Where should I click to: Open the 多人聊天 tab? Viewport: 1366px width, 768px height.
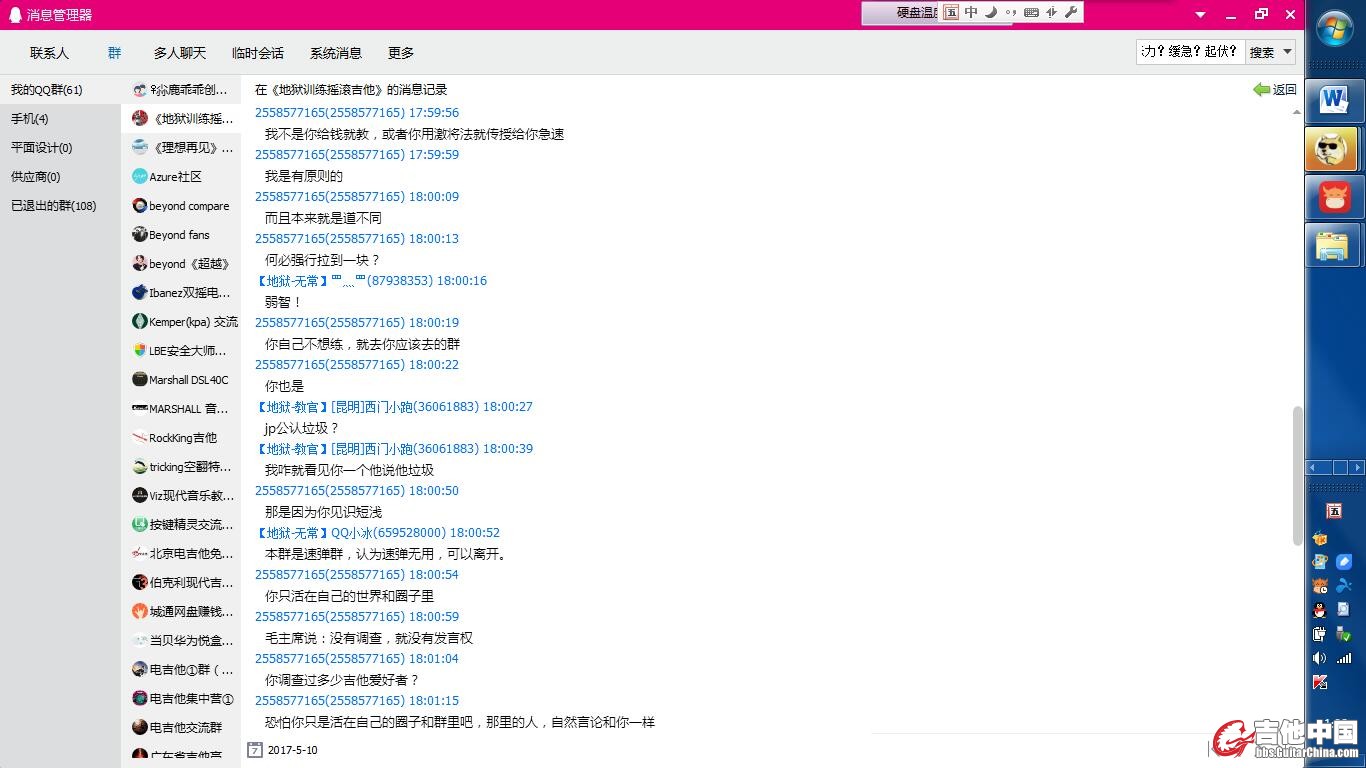179,53
